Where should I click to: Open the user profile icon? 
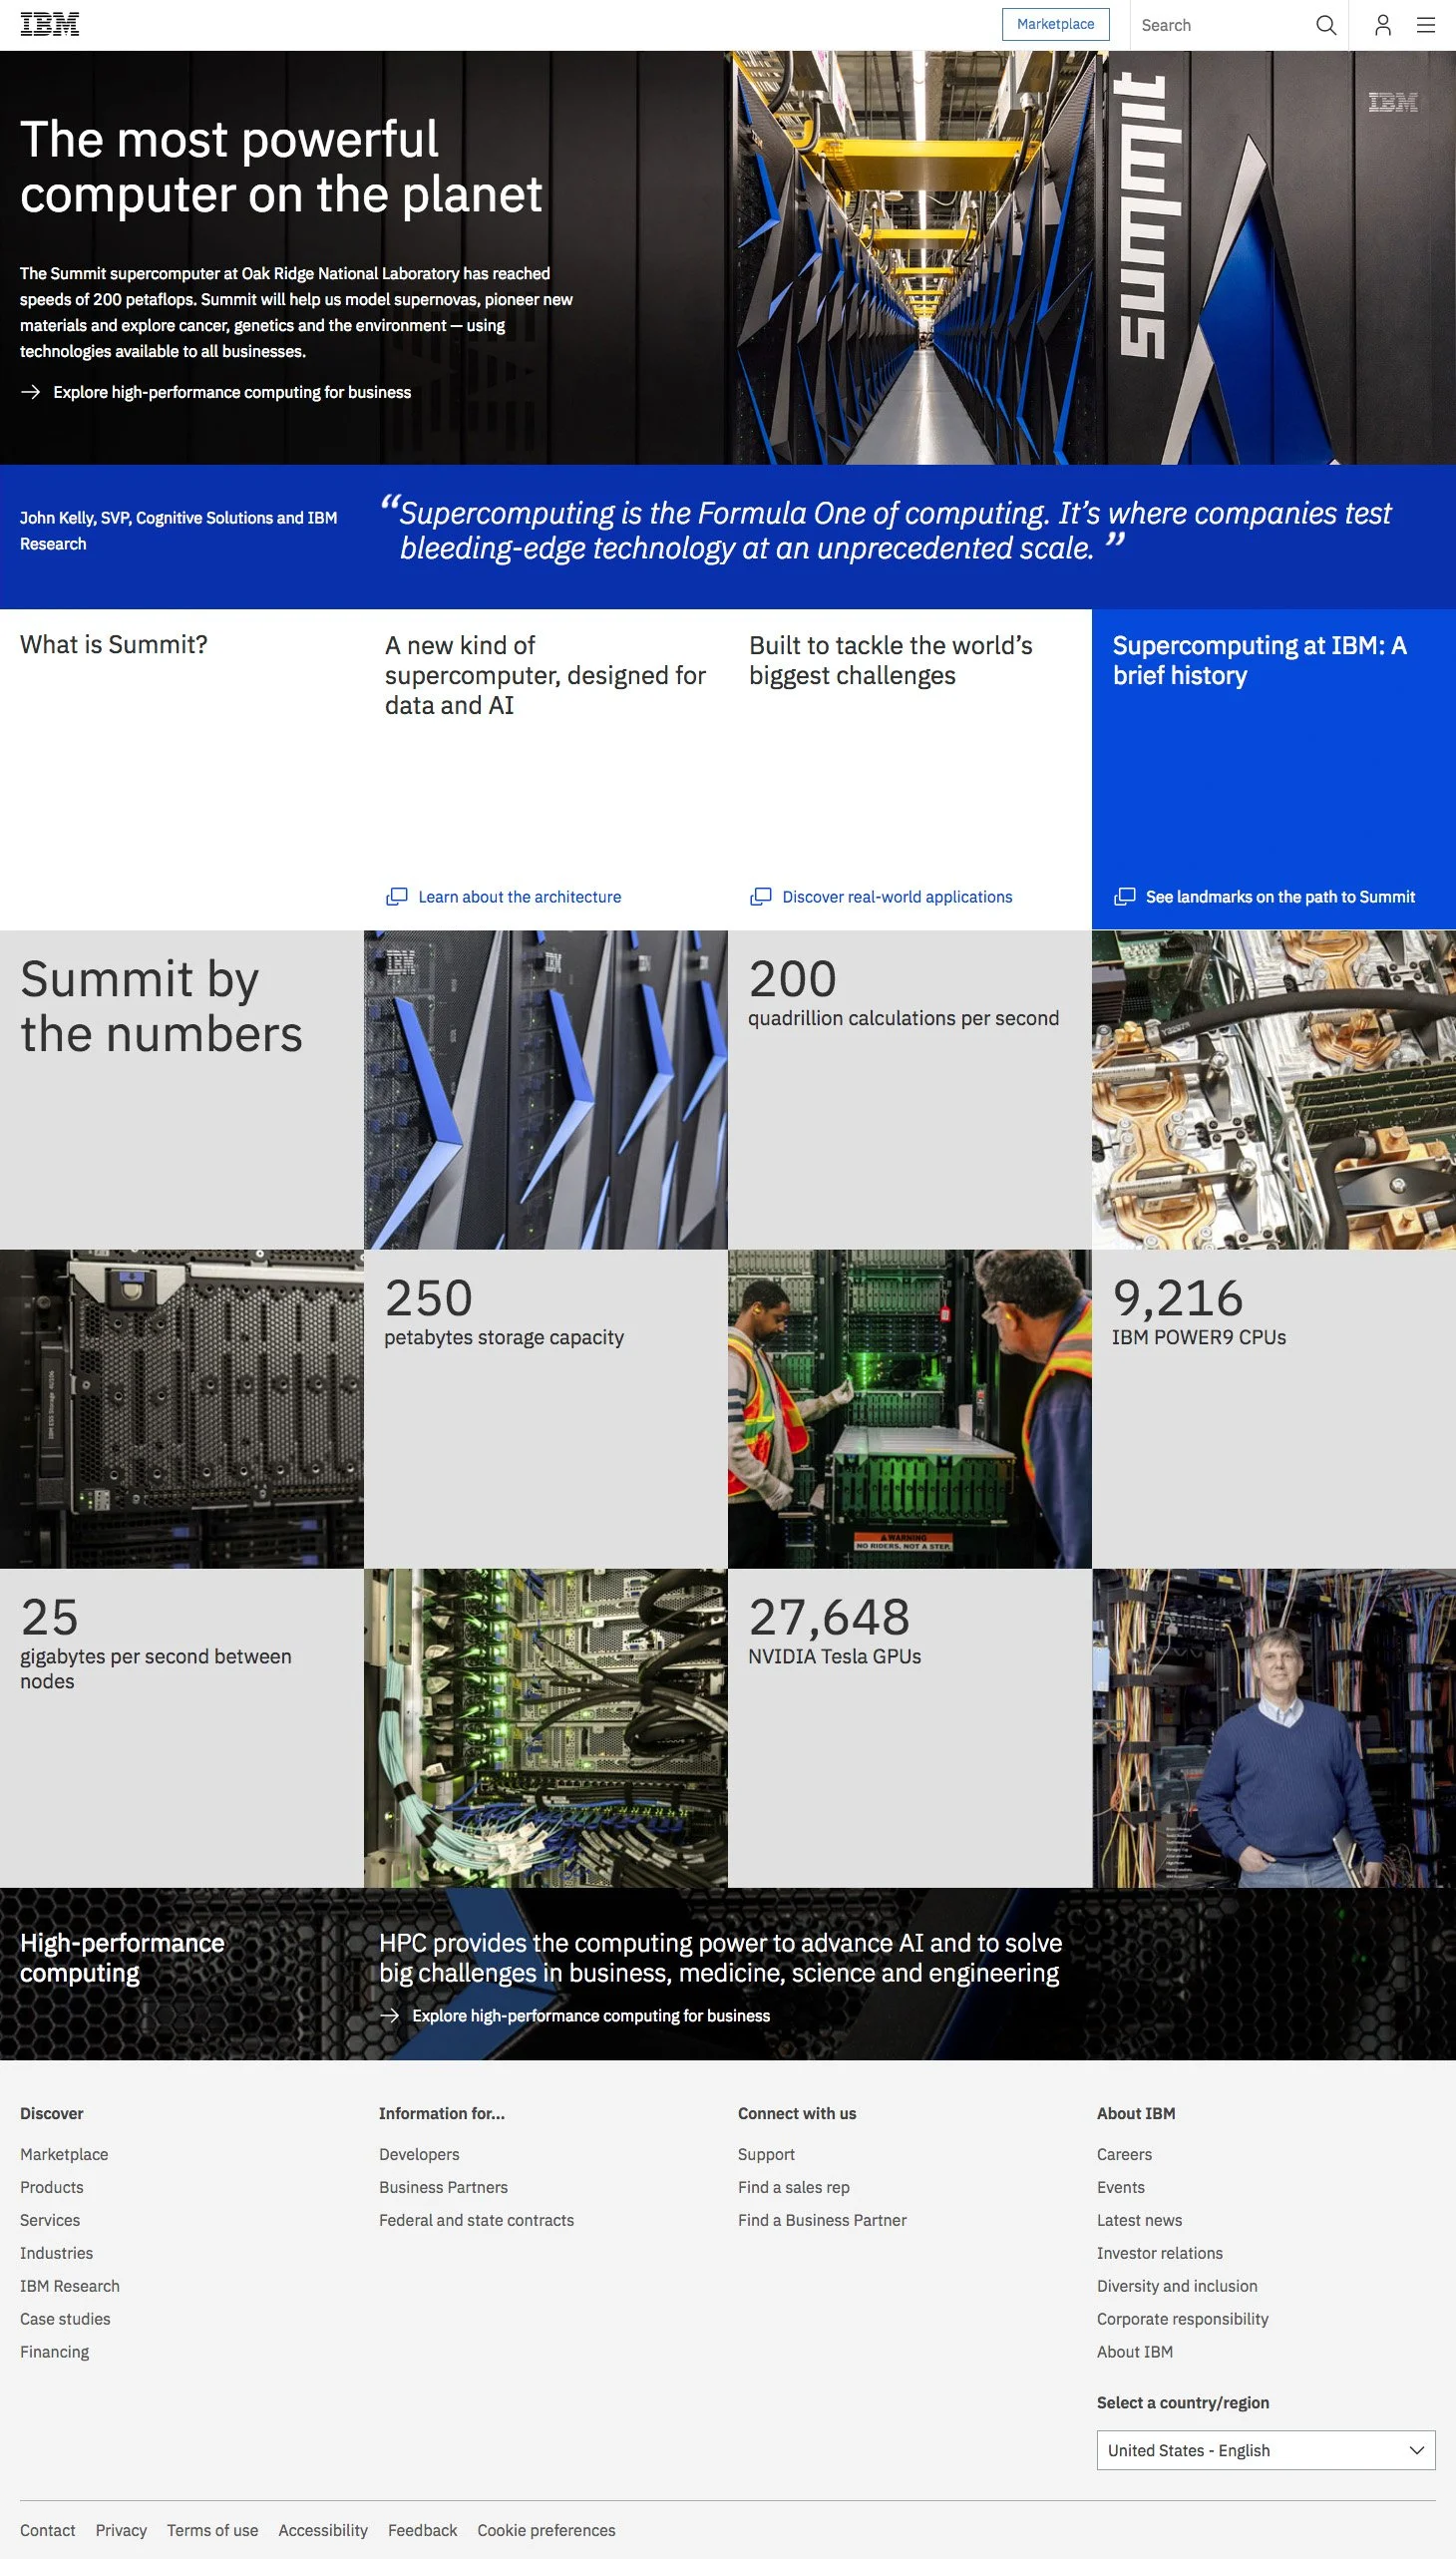point(1382,25)
